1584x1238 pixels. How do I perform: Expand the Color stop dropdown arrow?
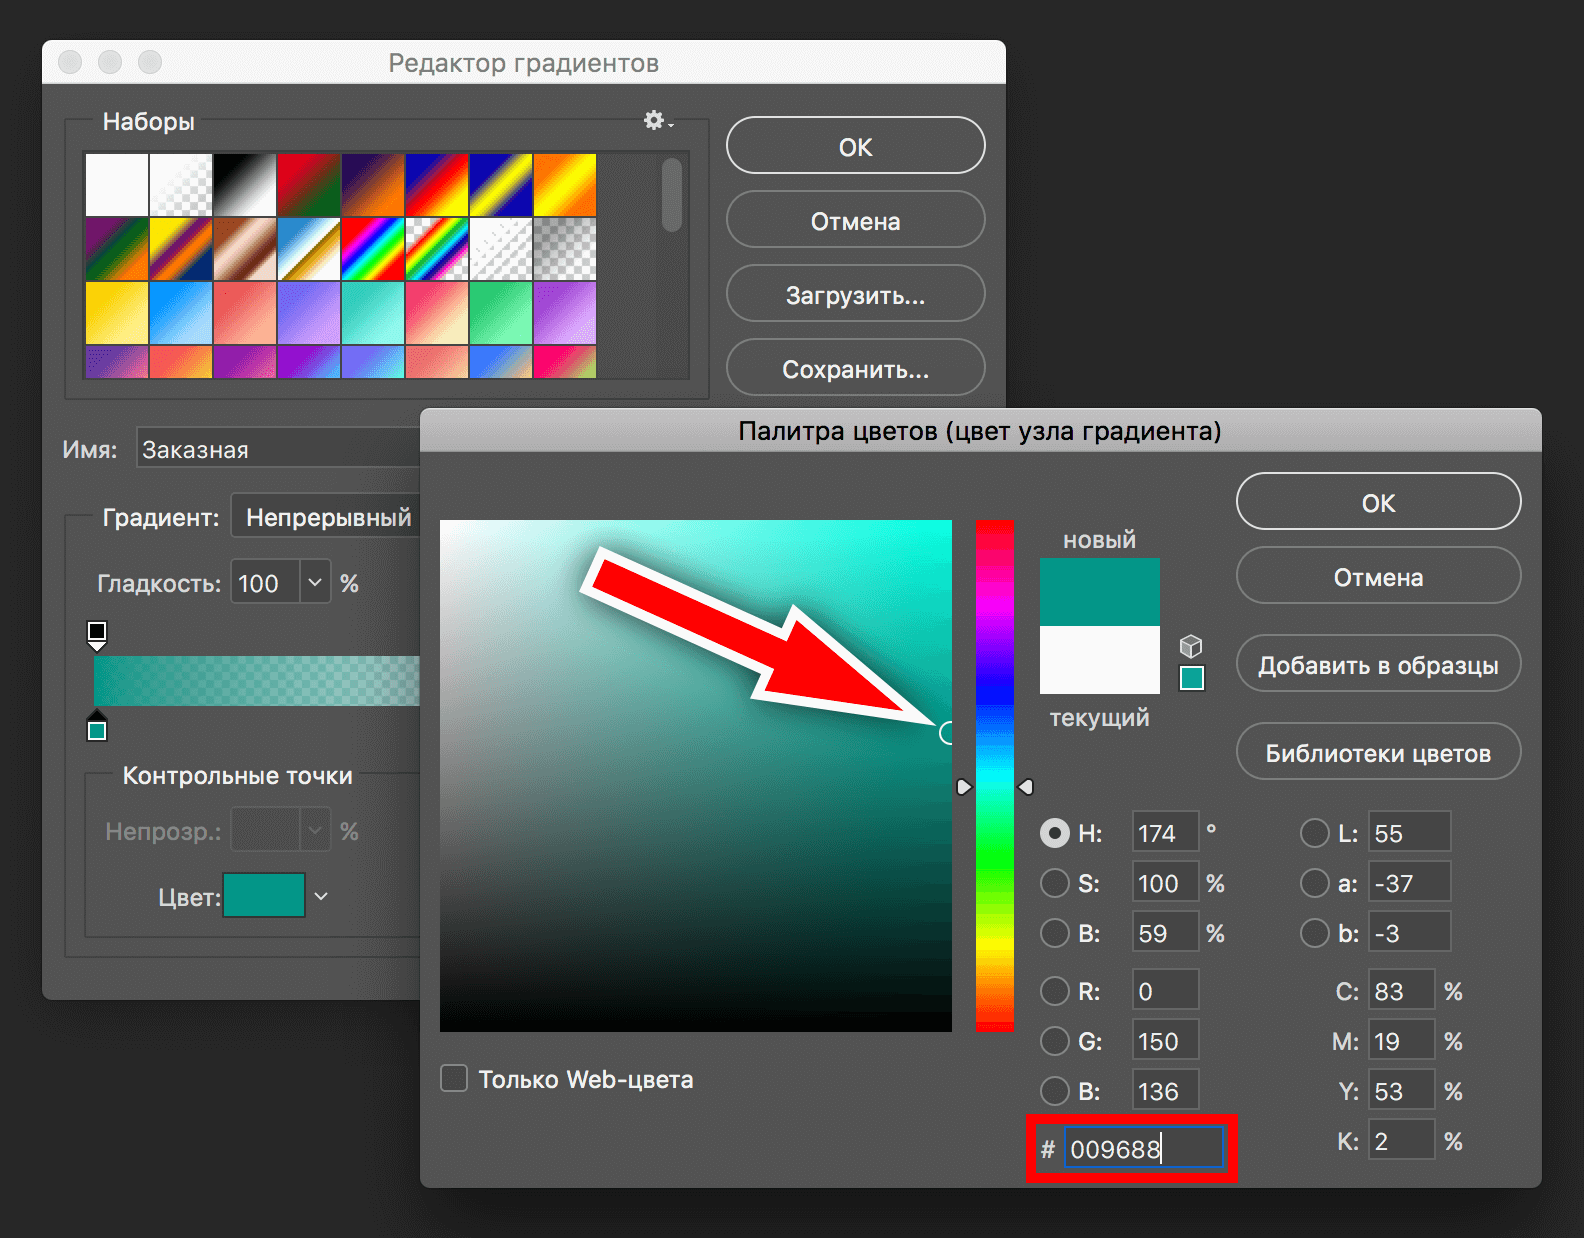tap(321, 896)
